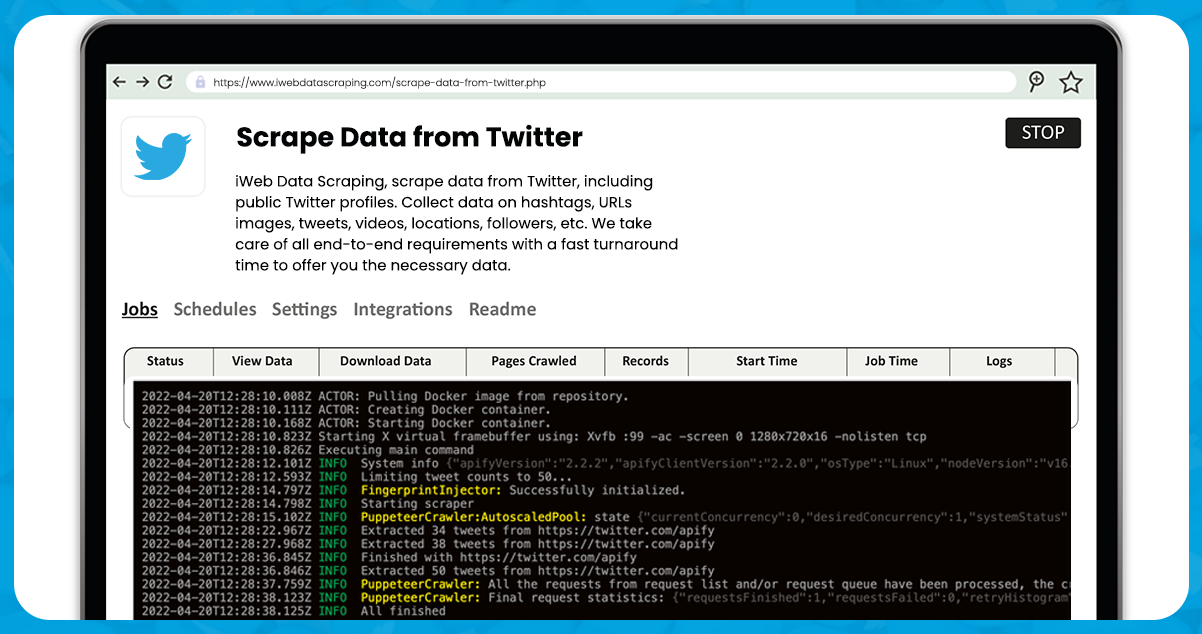This screenshot has width=1202, height=634.
Task: Click the Status column header
Action: point(165,361)
